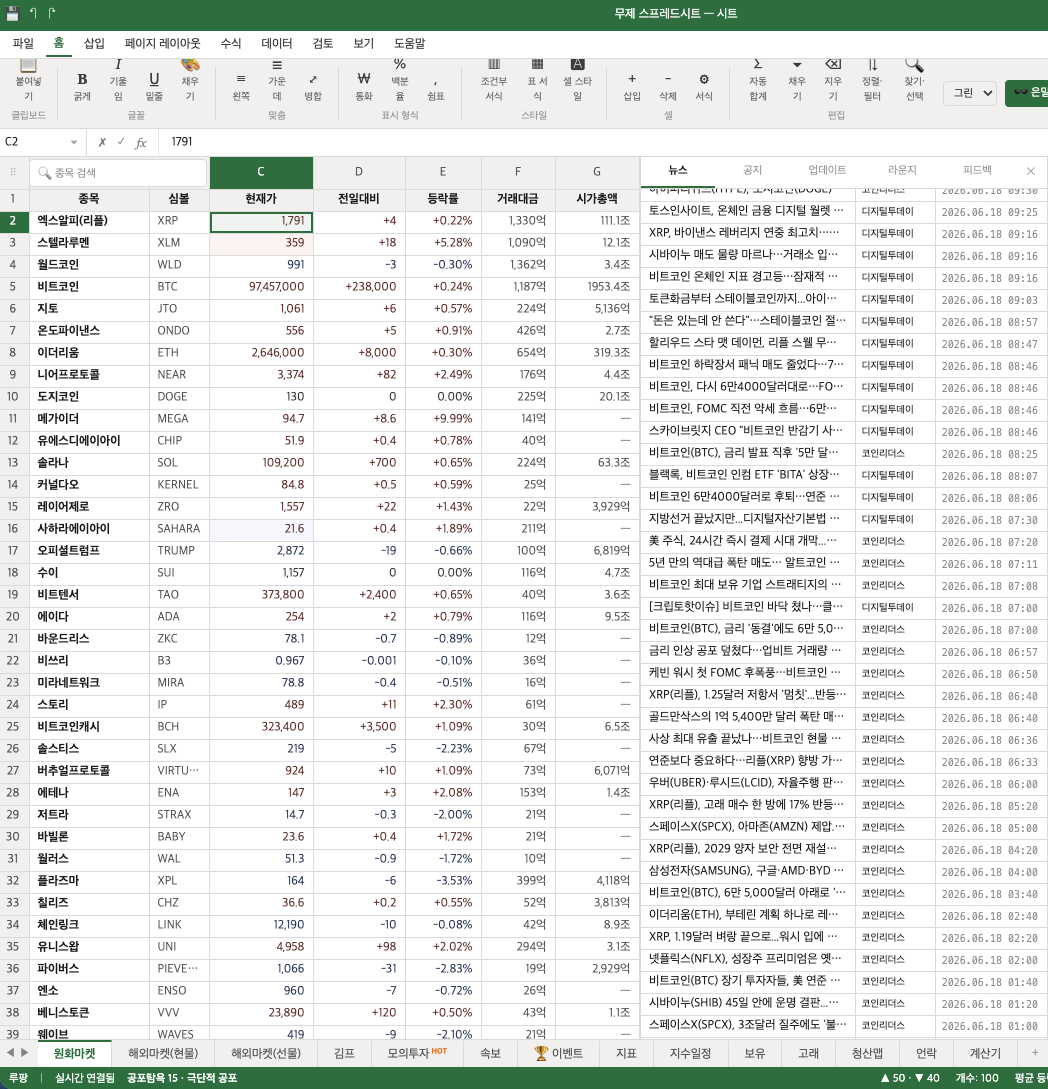The width and height of the screenshot is (1048, 1089).
Task: Apply the 백분율 percent format
Action: (x=400, y=80)
